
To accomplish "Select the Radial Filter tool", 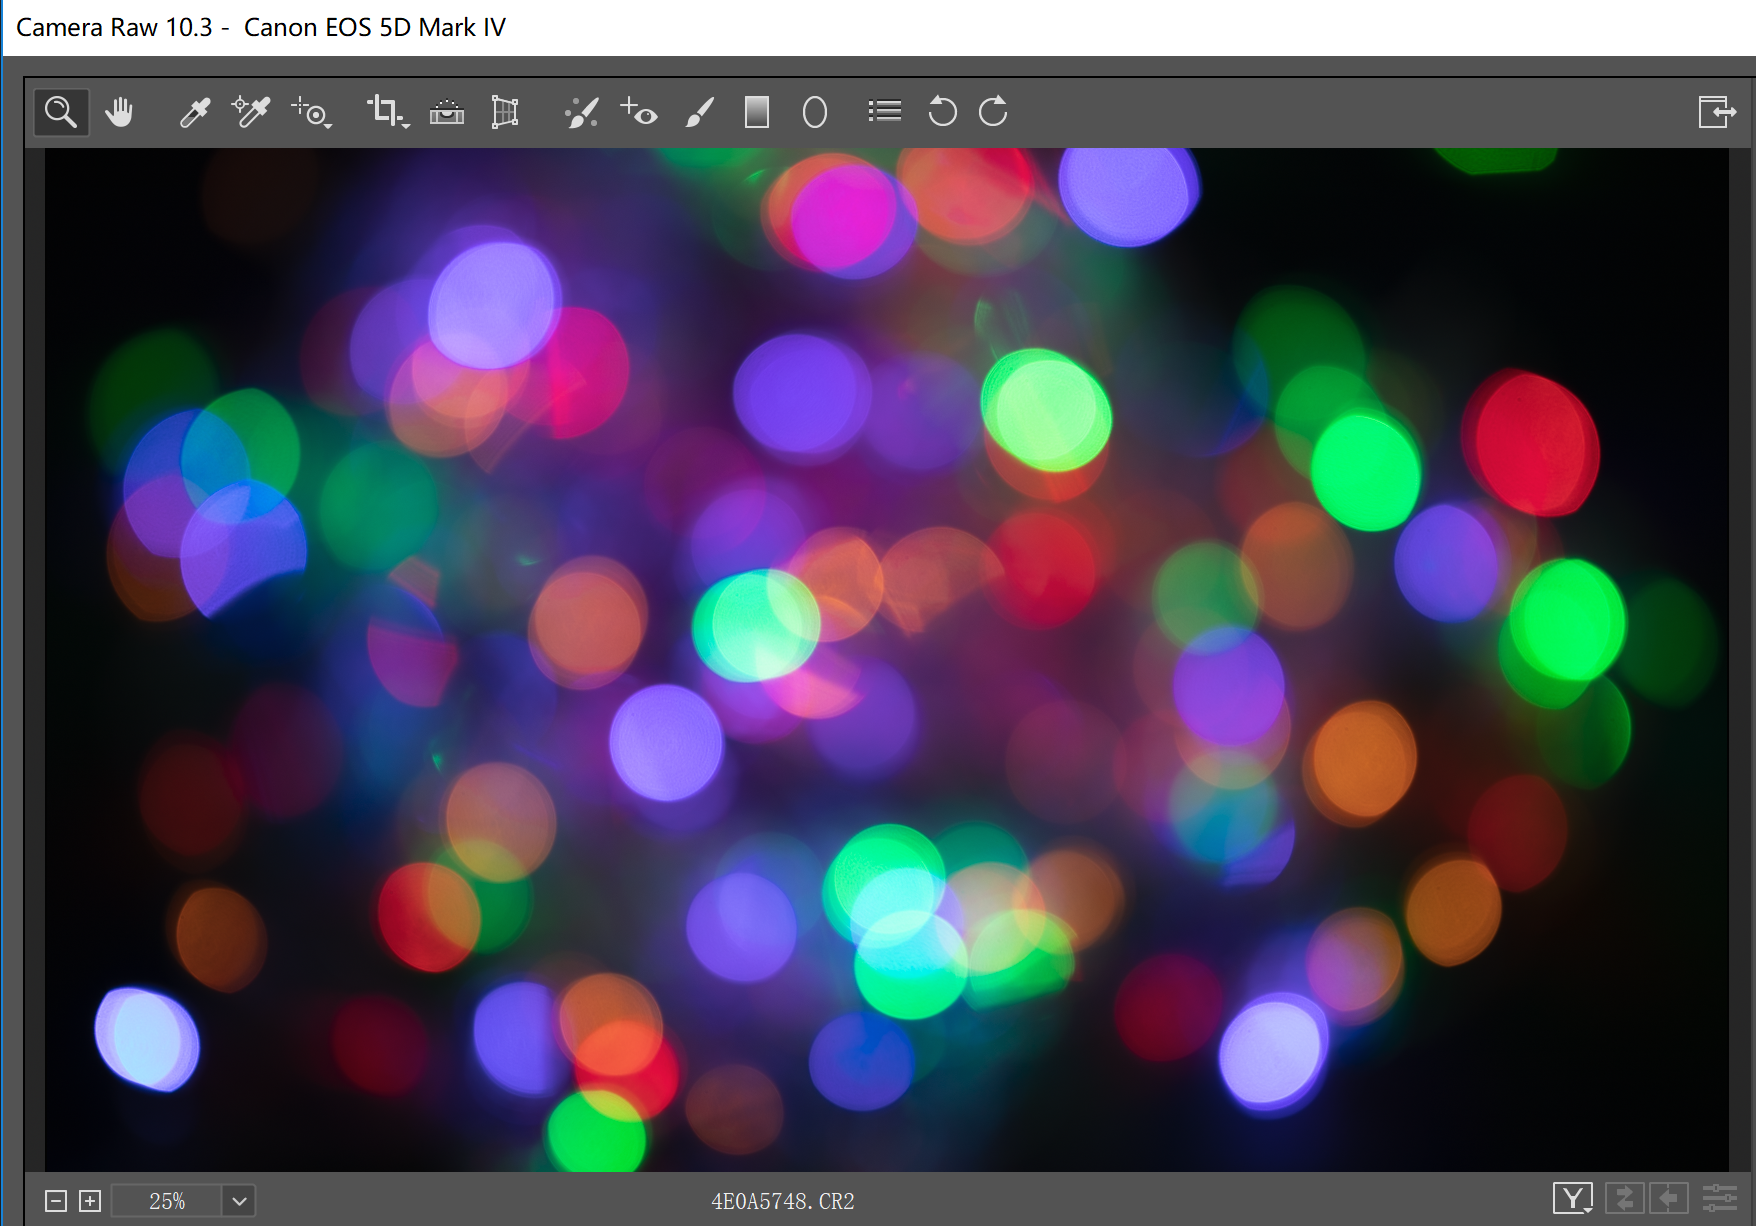I will coord(815,112).
